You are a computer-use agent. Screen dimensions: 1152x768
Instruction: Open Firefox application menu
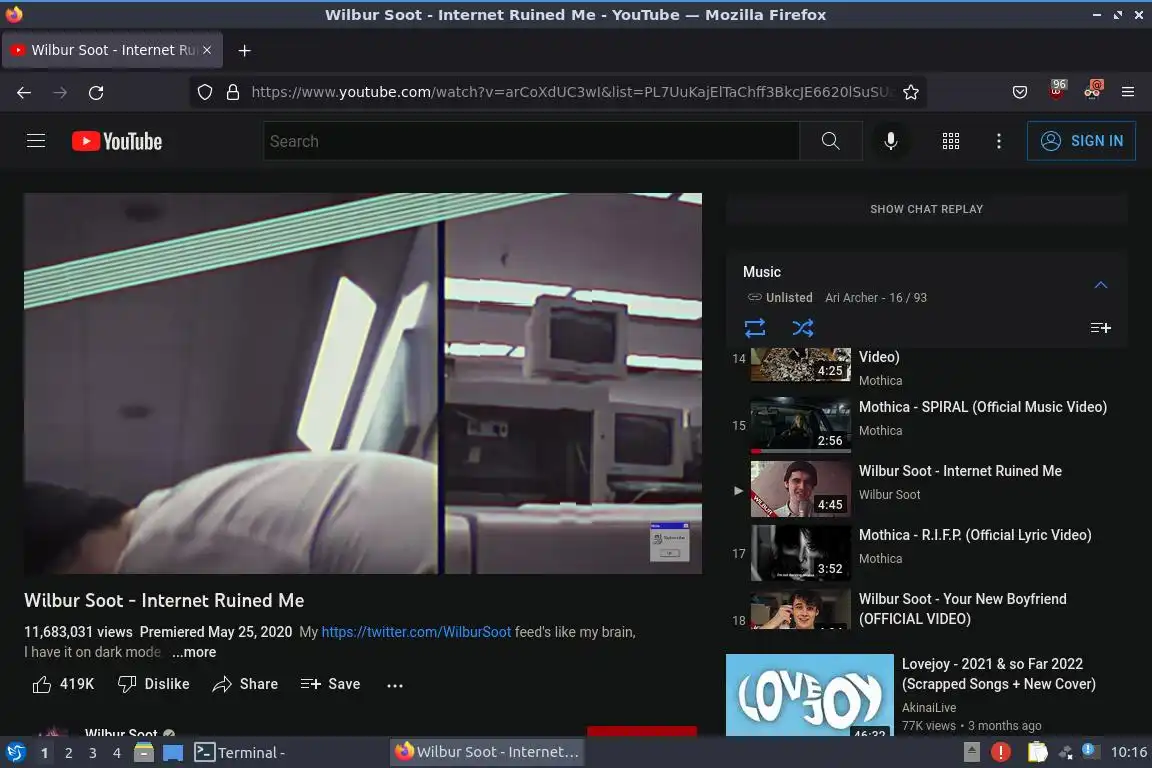coord(1128,93)
